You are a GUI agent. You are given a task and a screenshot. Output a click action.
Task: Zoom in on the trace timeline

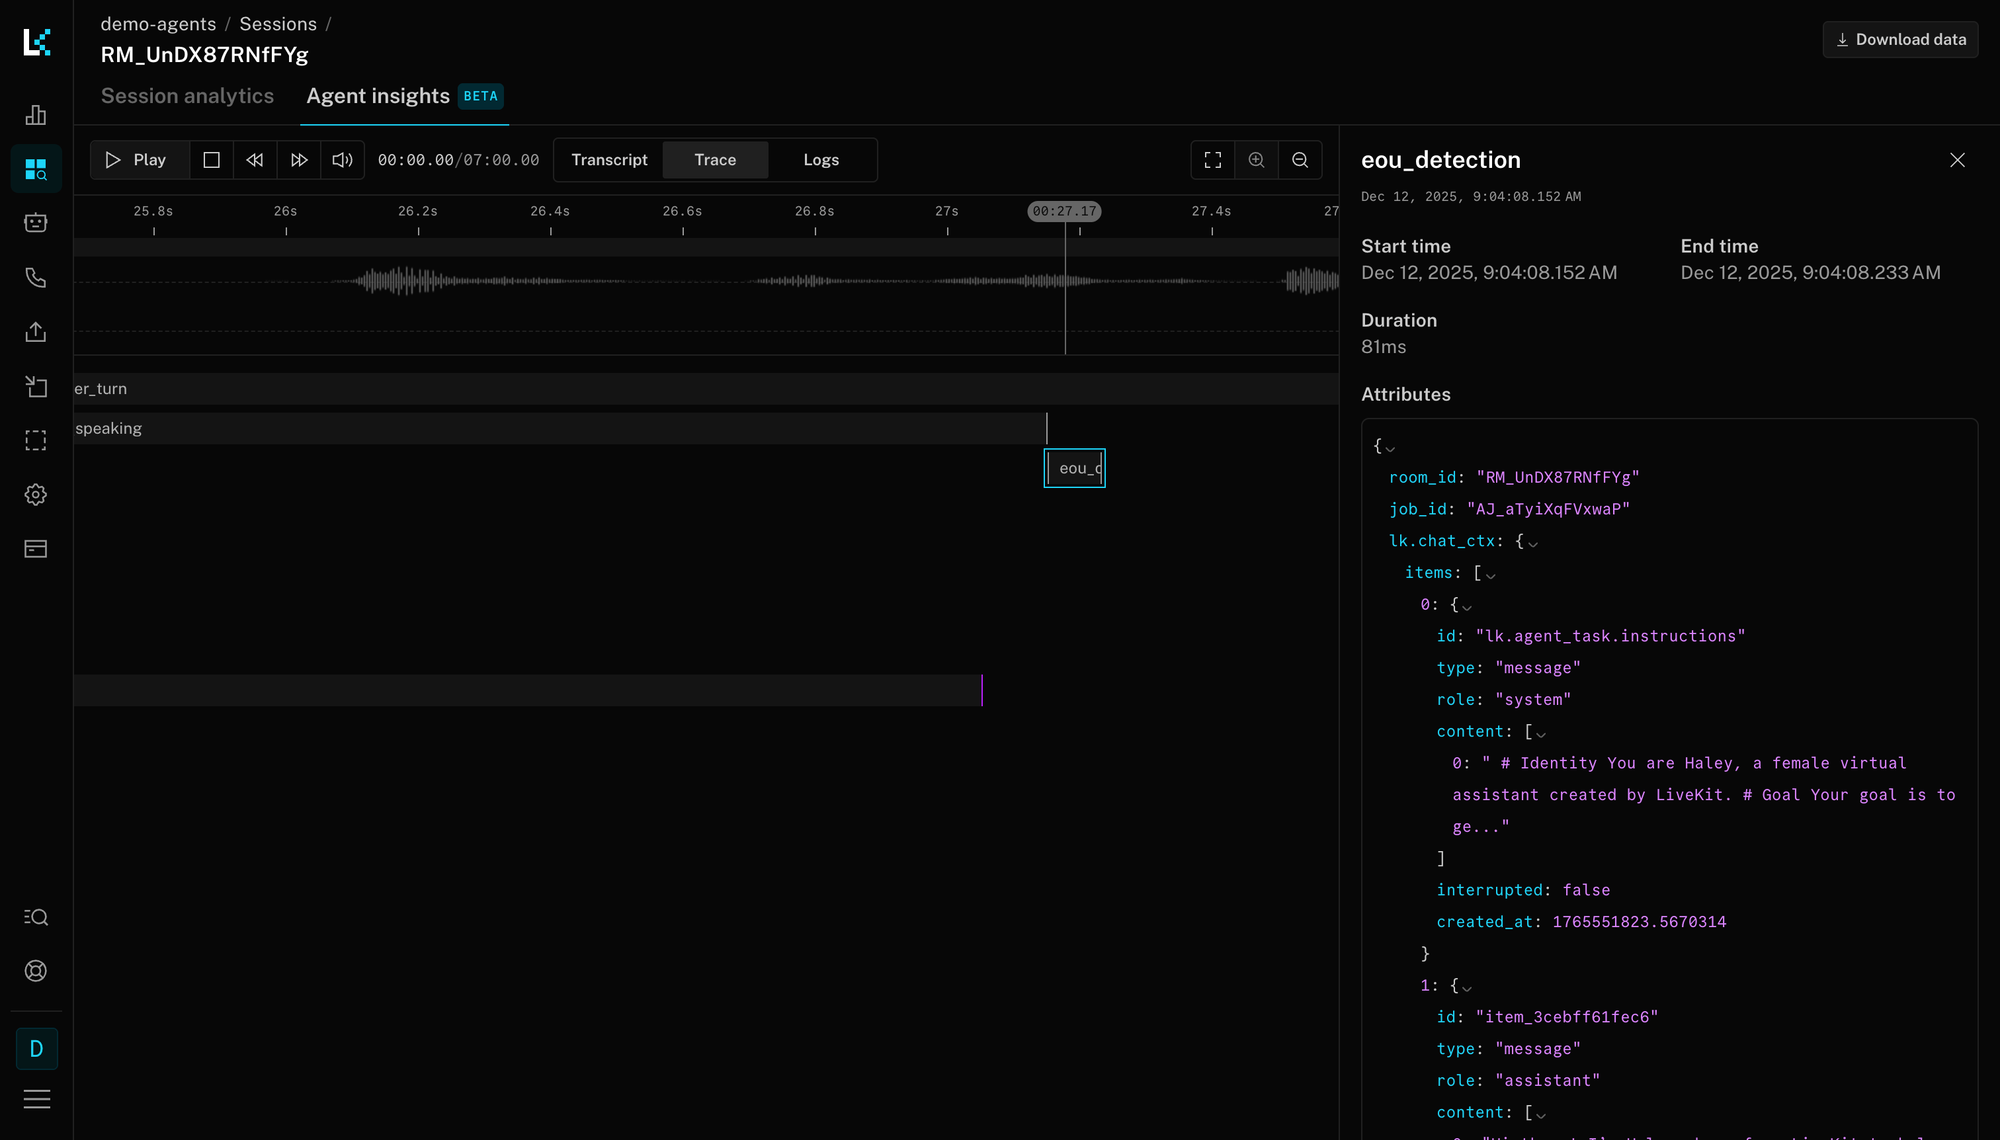point(1256,160)
